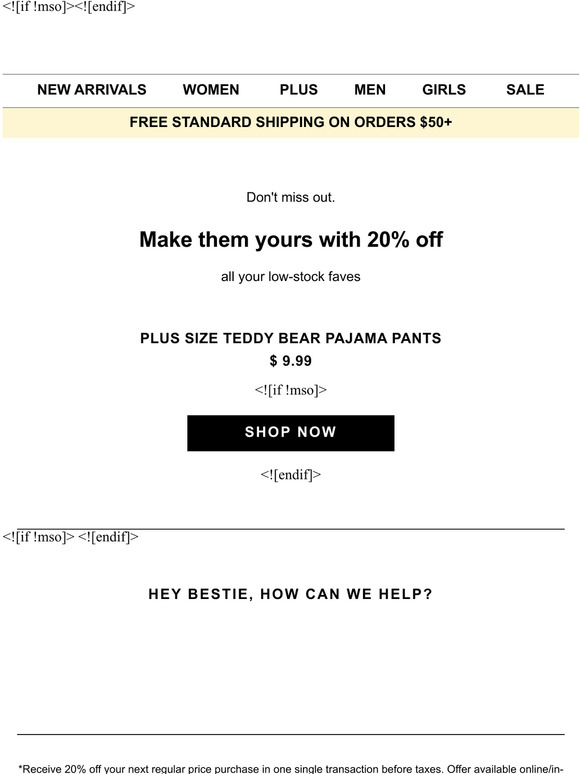Hit the black SHOP NOW button
The height and width of the screenshot is (774, 580).
291,433
